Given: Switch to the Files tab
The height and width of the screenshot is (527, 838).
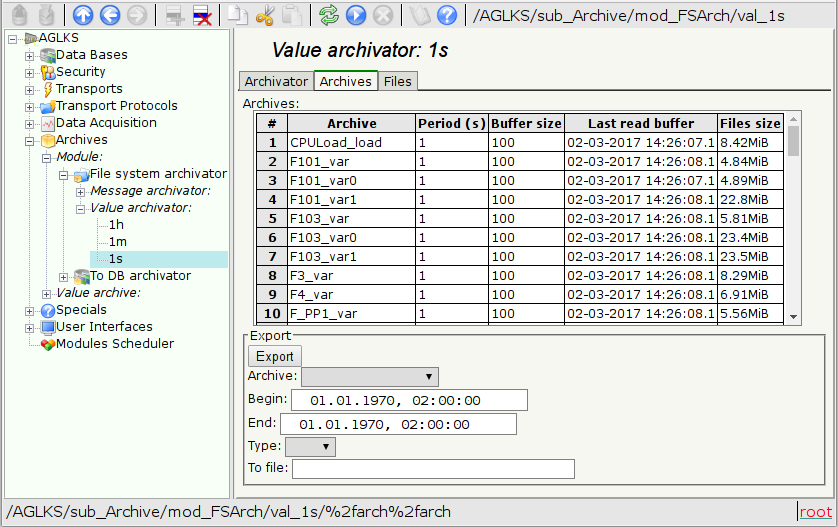Looking at the screenshot, I should (397, 82).
